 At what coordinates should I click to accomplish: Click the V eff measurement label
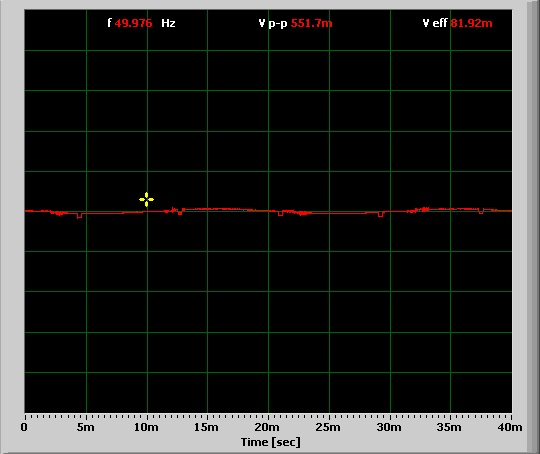click(435, 23)
